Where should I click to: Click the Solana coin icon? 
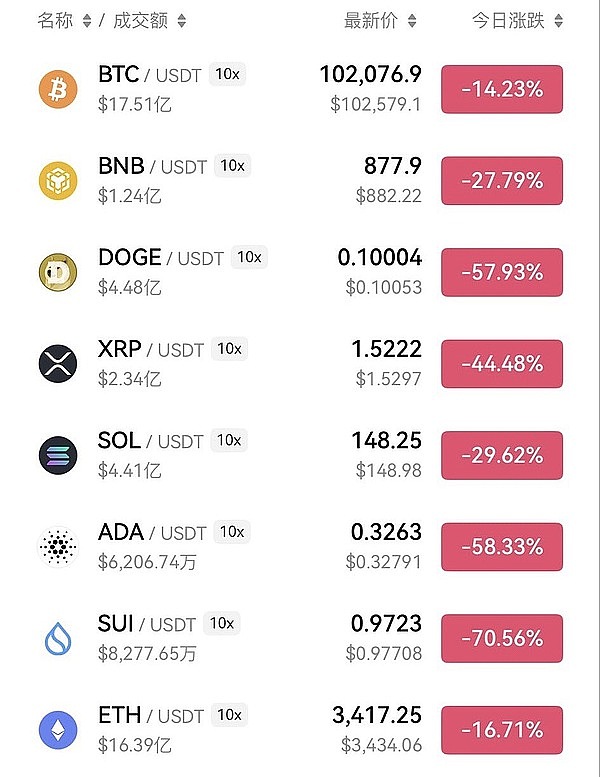(57, 455)
